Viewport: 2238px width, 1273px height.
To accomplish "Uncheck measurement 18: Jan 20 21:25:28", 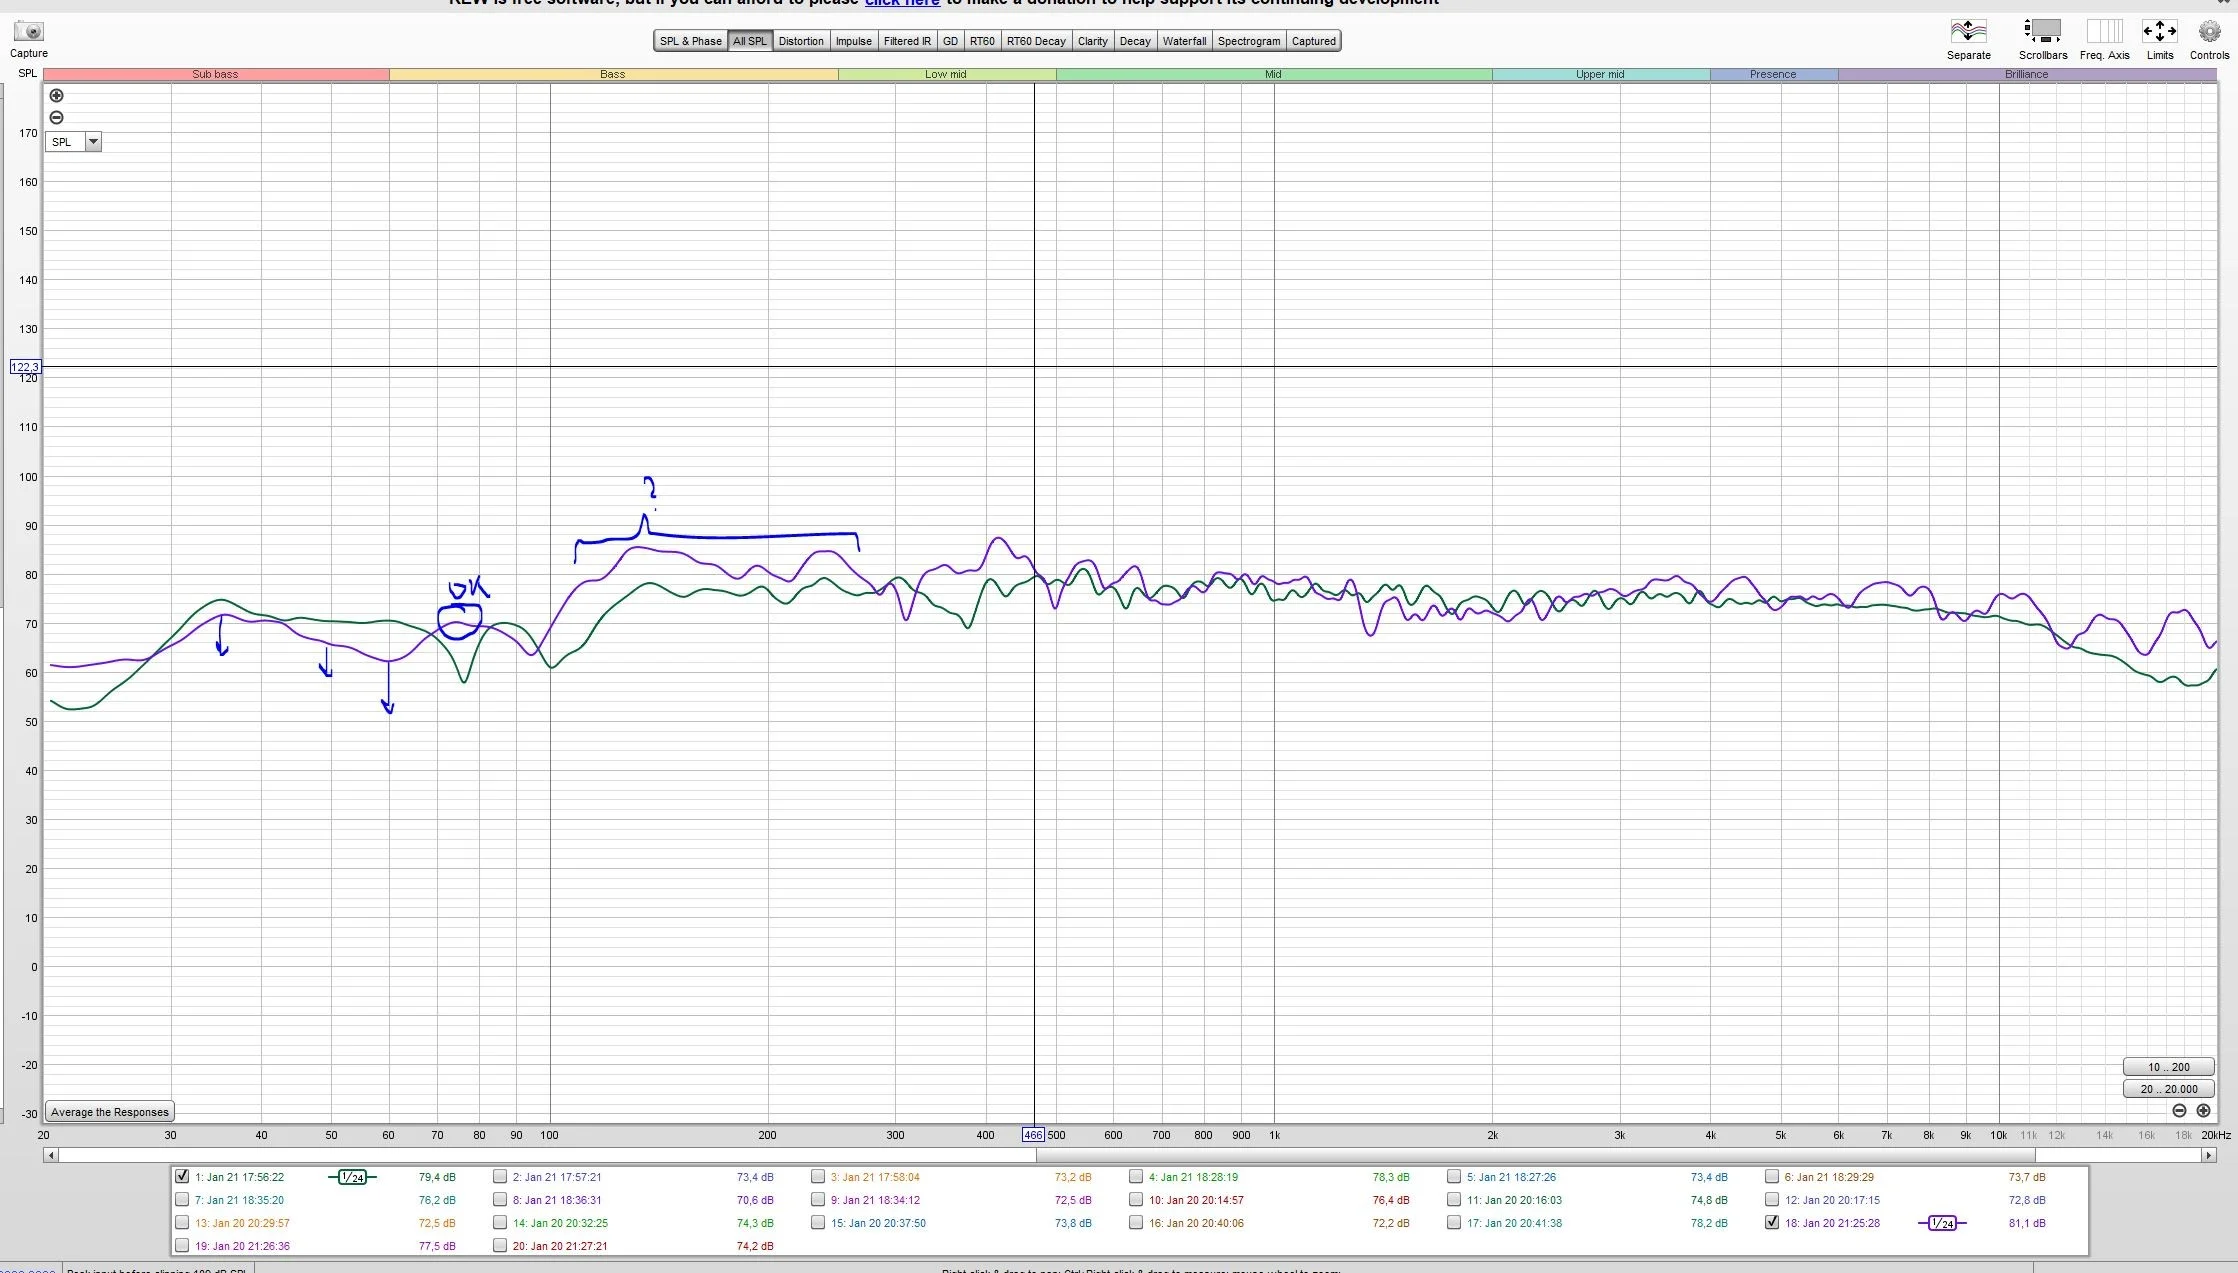I will click(1772, 1223).
